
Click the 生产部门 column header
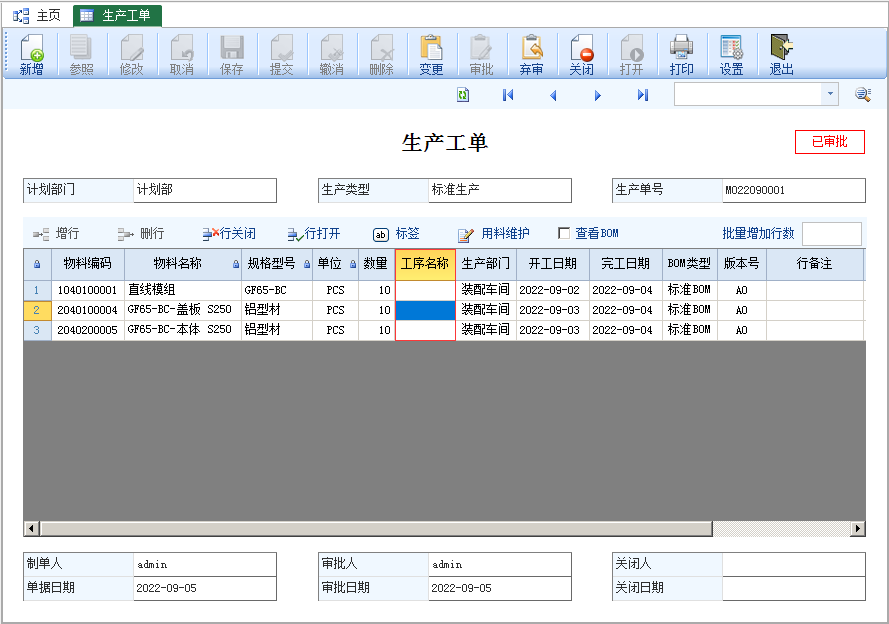point(486,264)
